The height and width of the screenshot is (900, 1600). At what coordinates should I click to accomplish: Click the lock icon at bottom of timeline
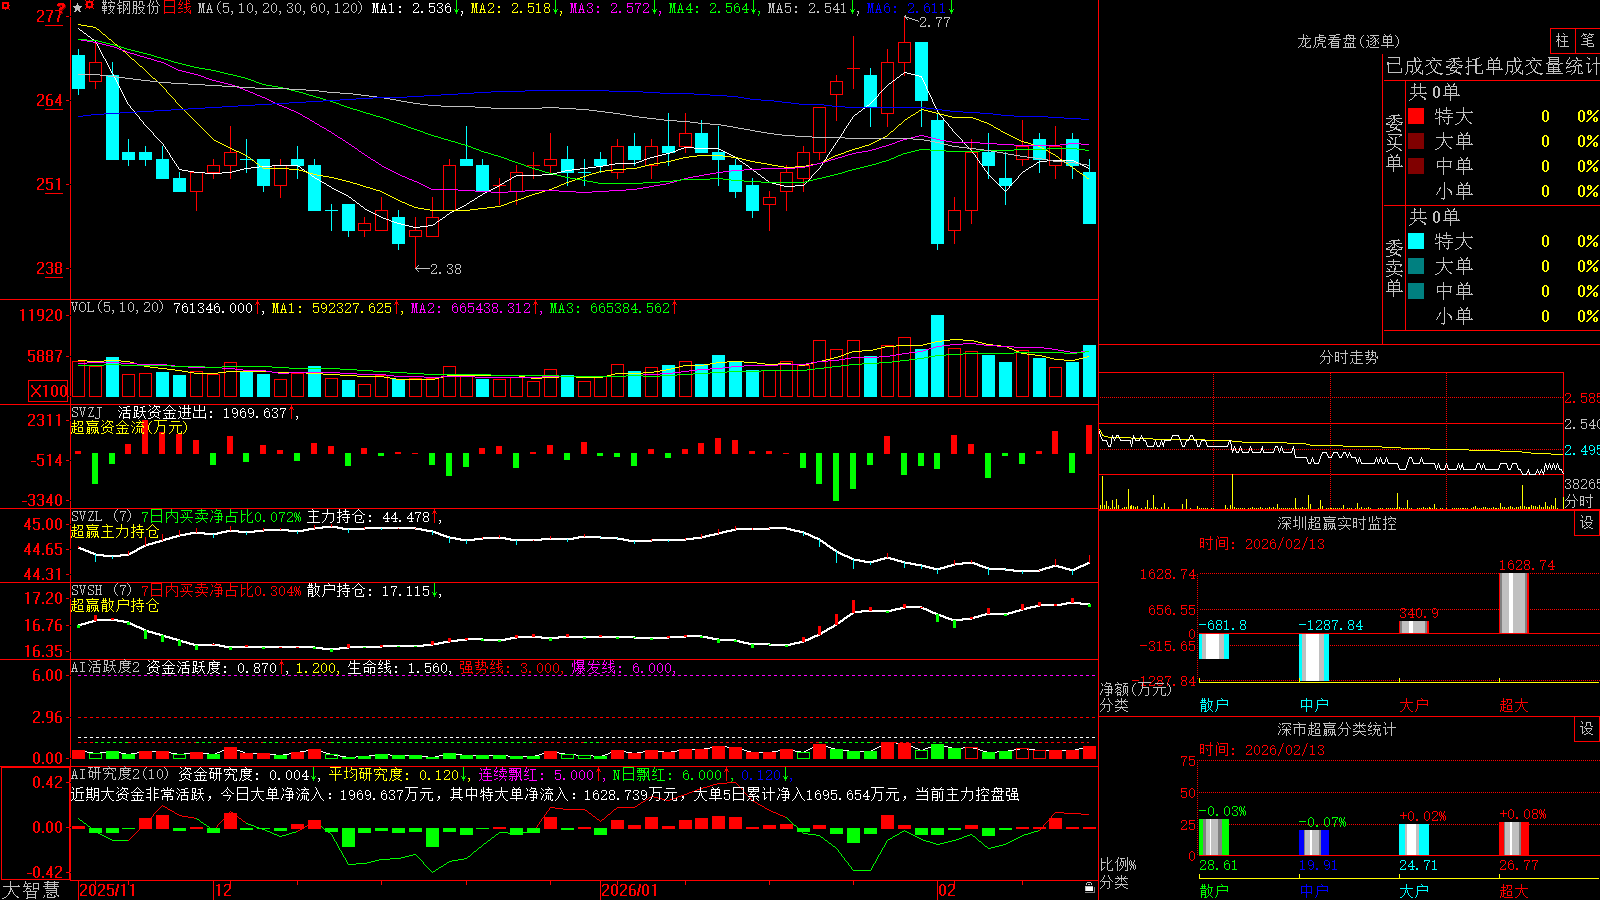click(x=1090, y=888)
